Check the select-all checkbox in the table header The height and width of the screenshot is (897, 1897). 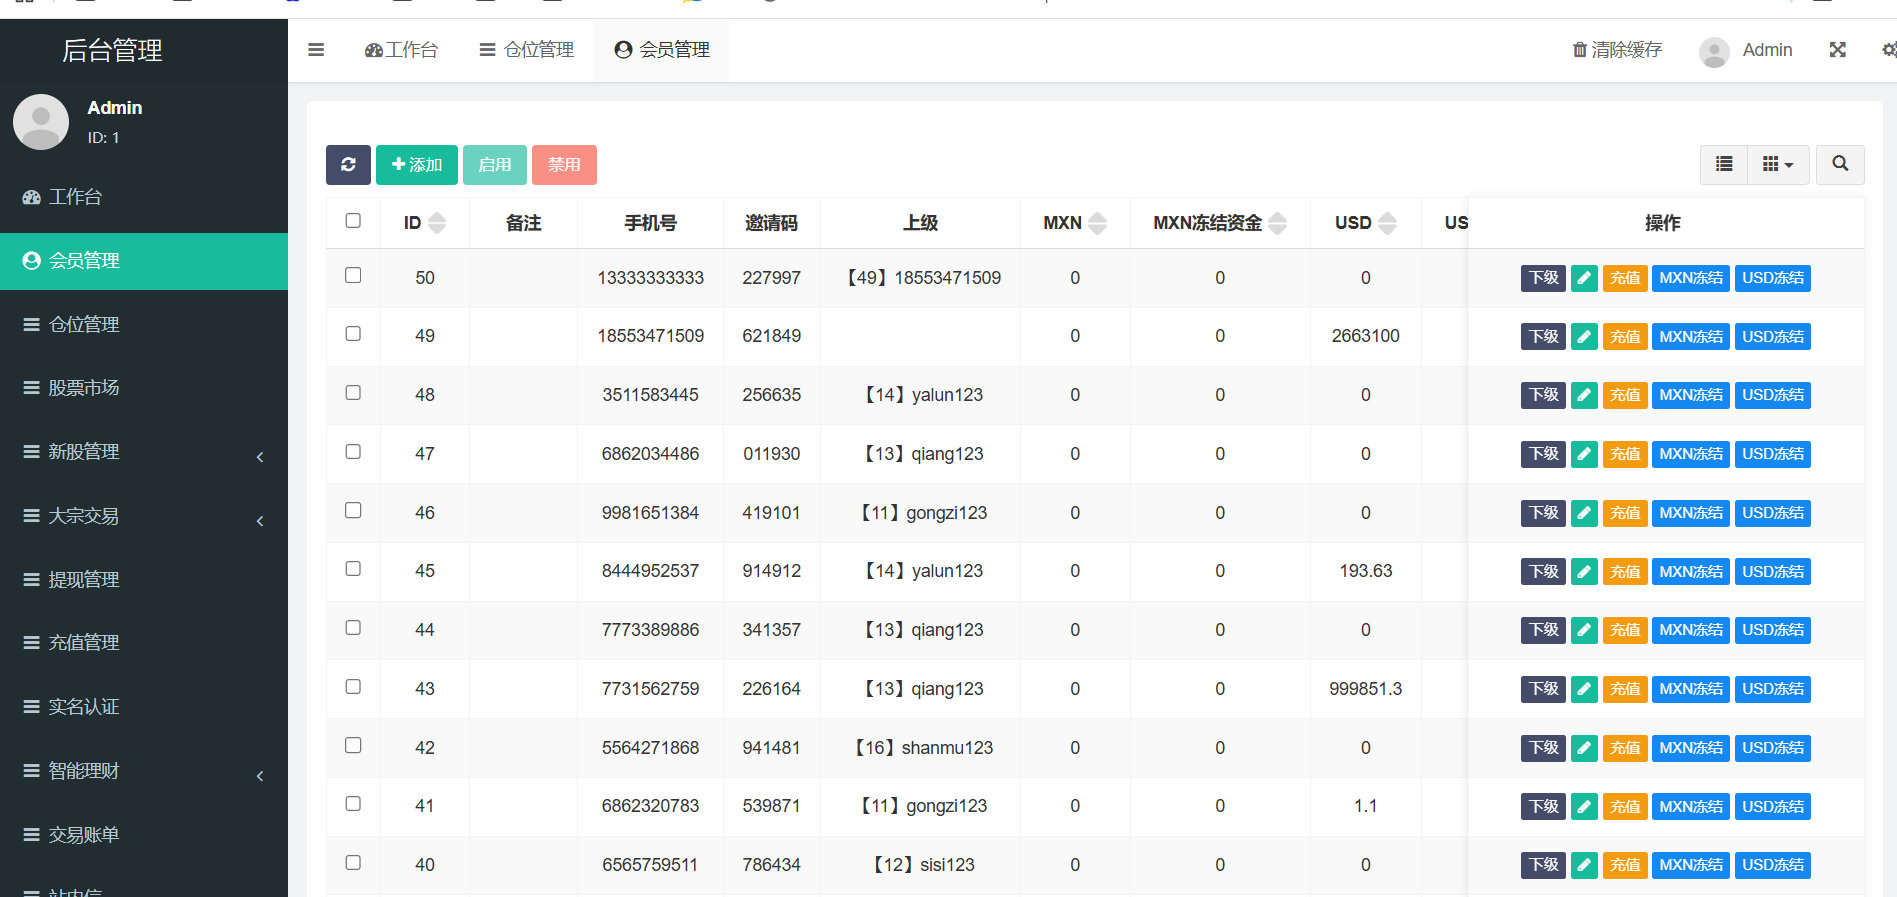[x=353, y=221]
